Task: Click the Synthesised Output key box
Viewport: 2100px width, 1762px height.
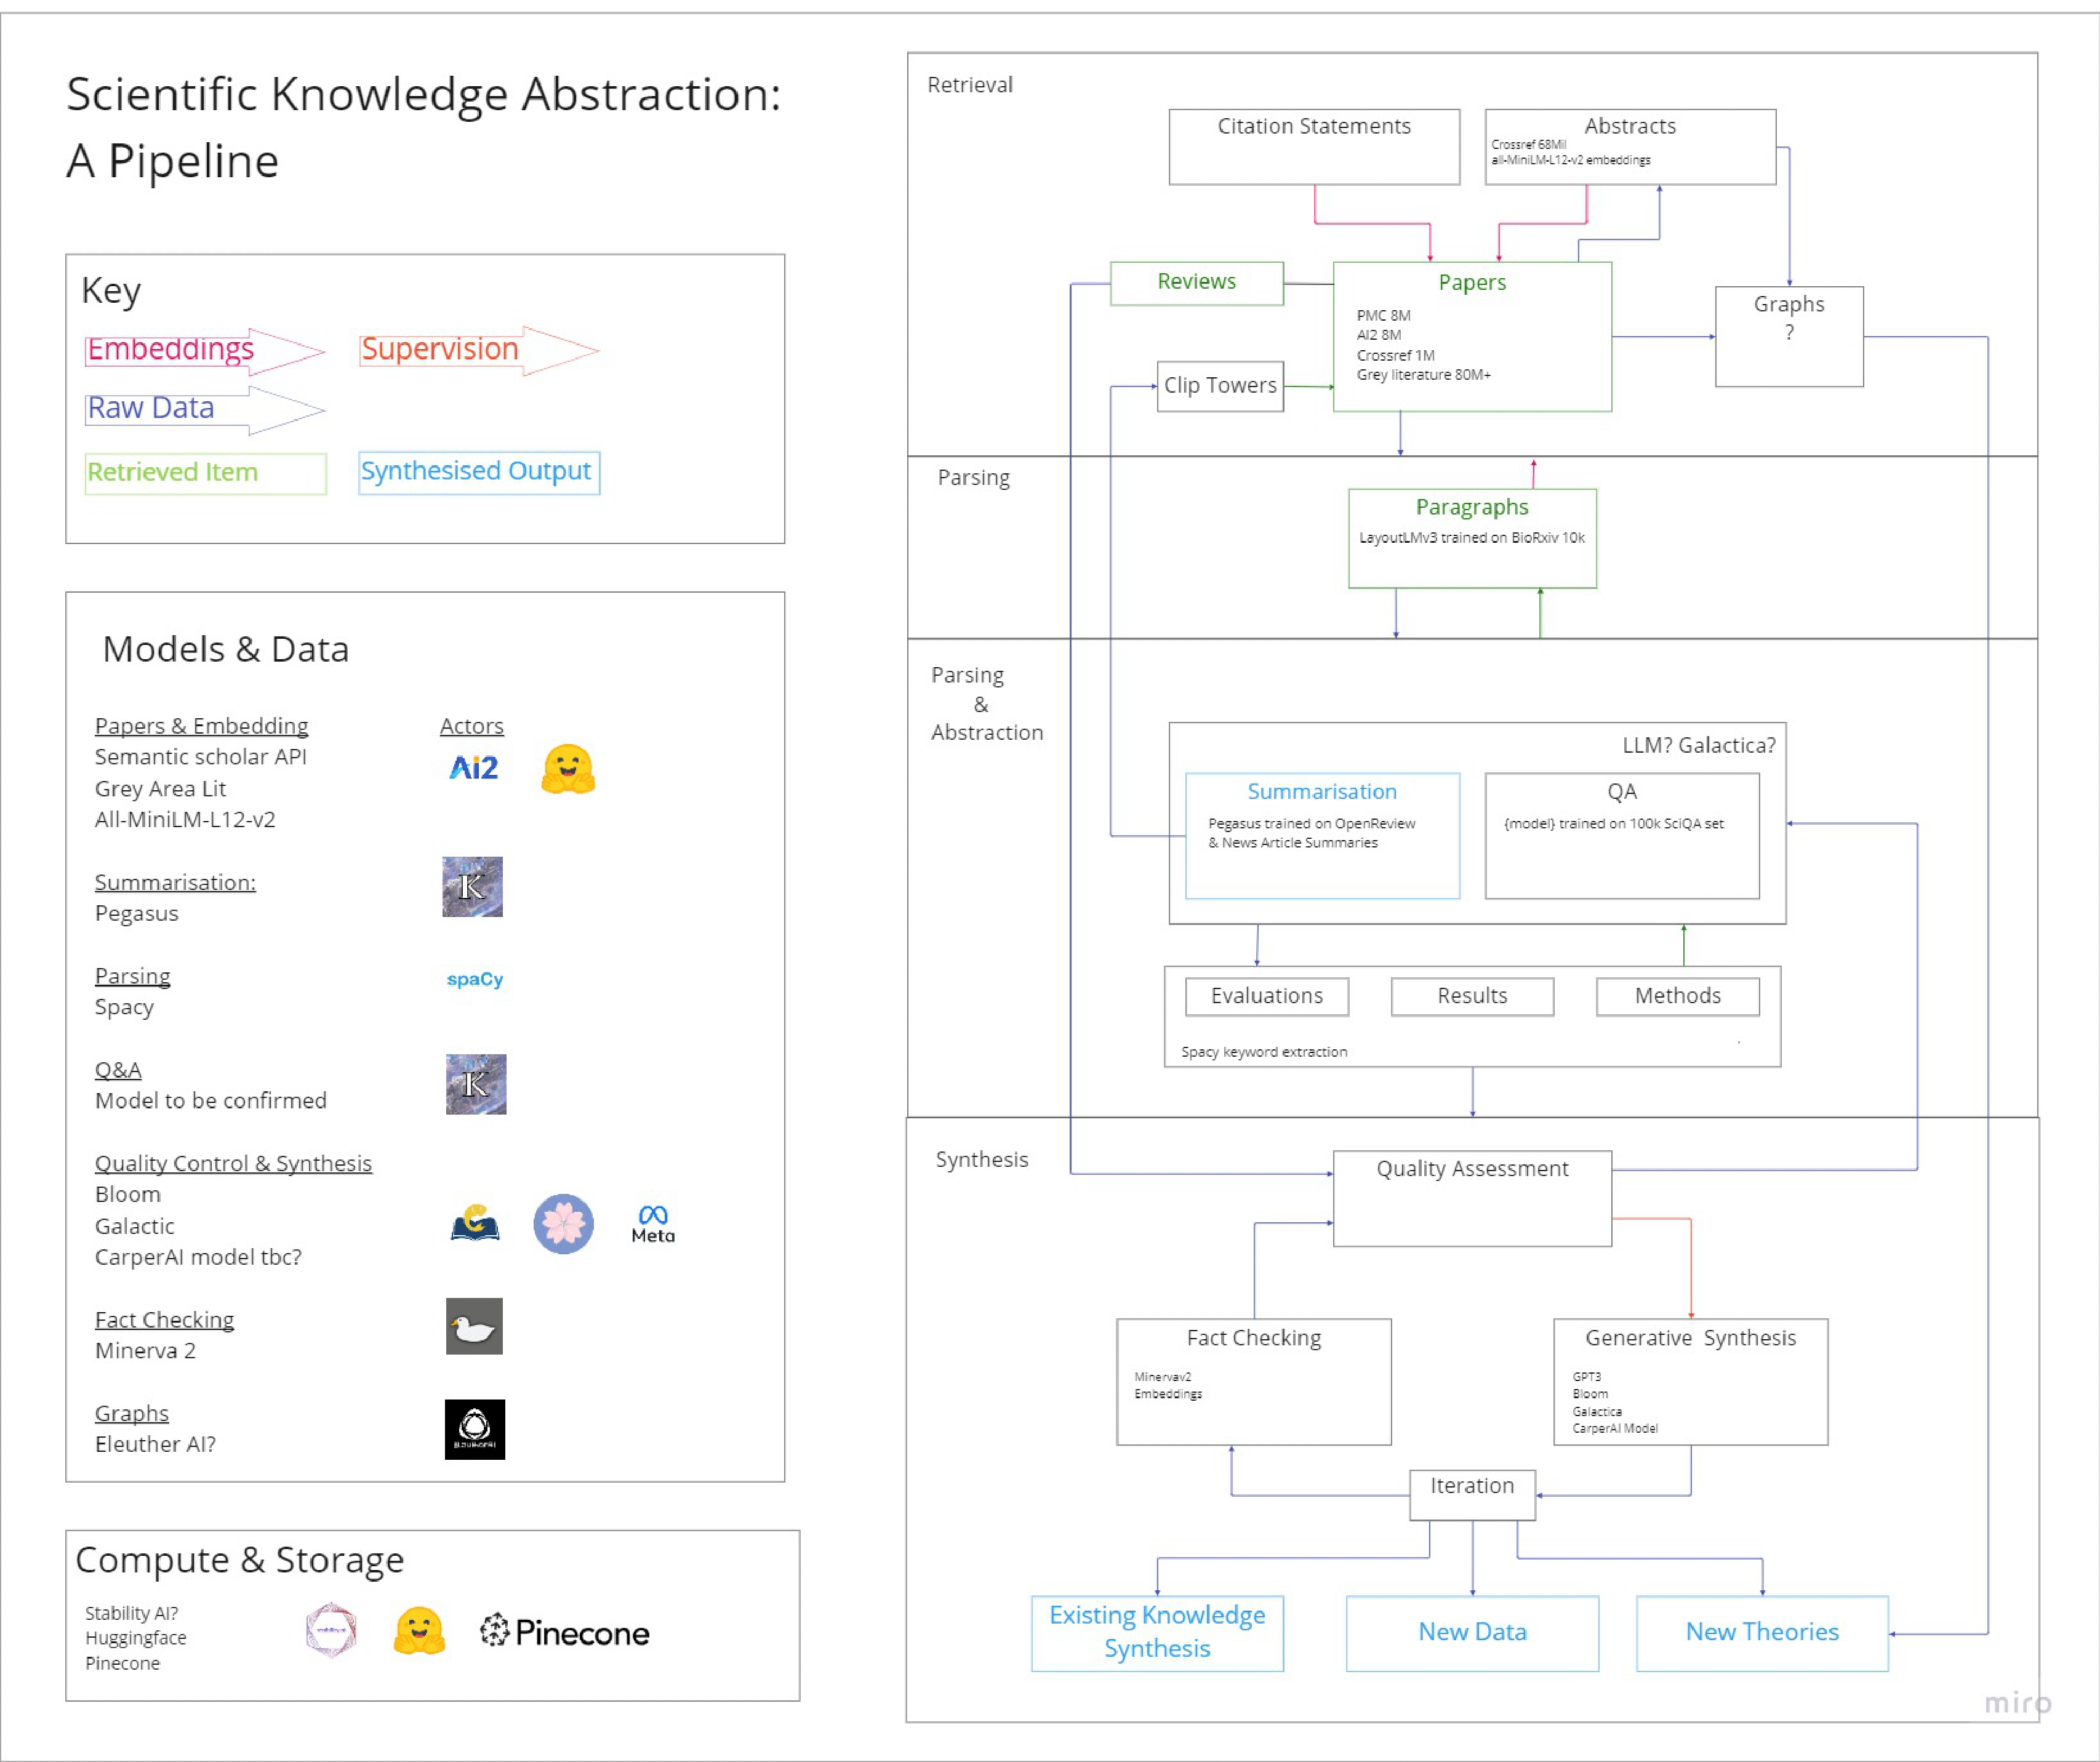Action: point(479,472)
